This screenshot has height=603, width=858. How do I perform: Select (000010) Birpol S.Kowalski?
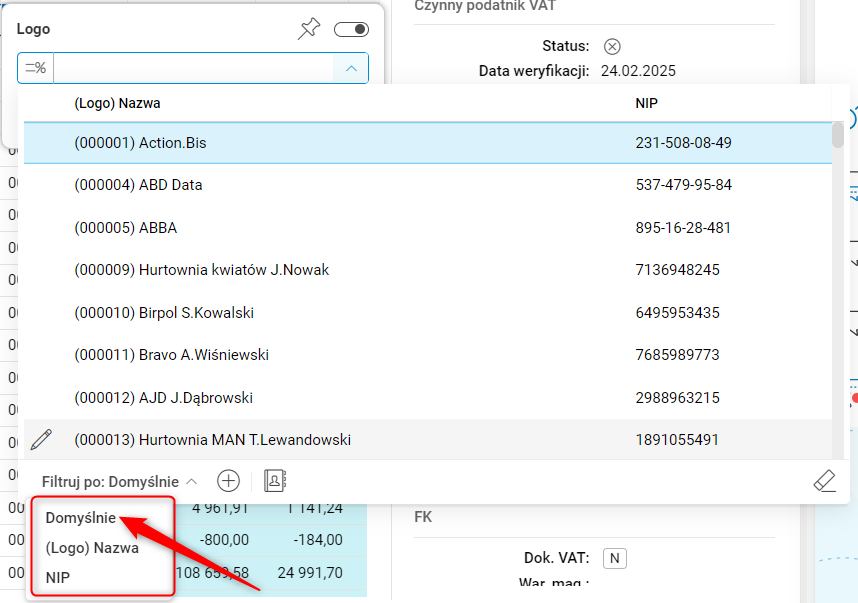[428, 312]
